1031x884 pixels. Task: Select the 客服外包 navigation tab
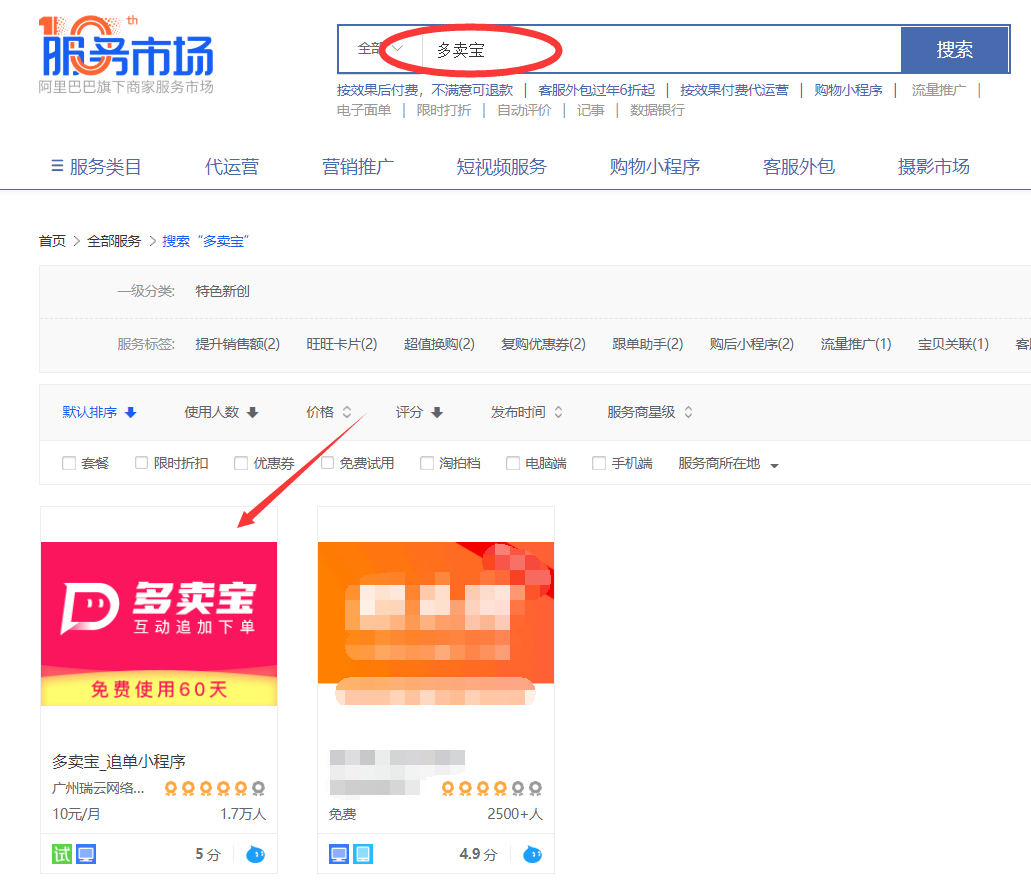[799, 166]
